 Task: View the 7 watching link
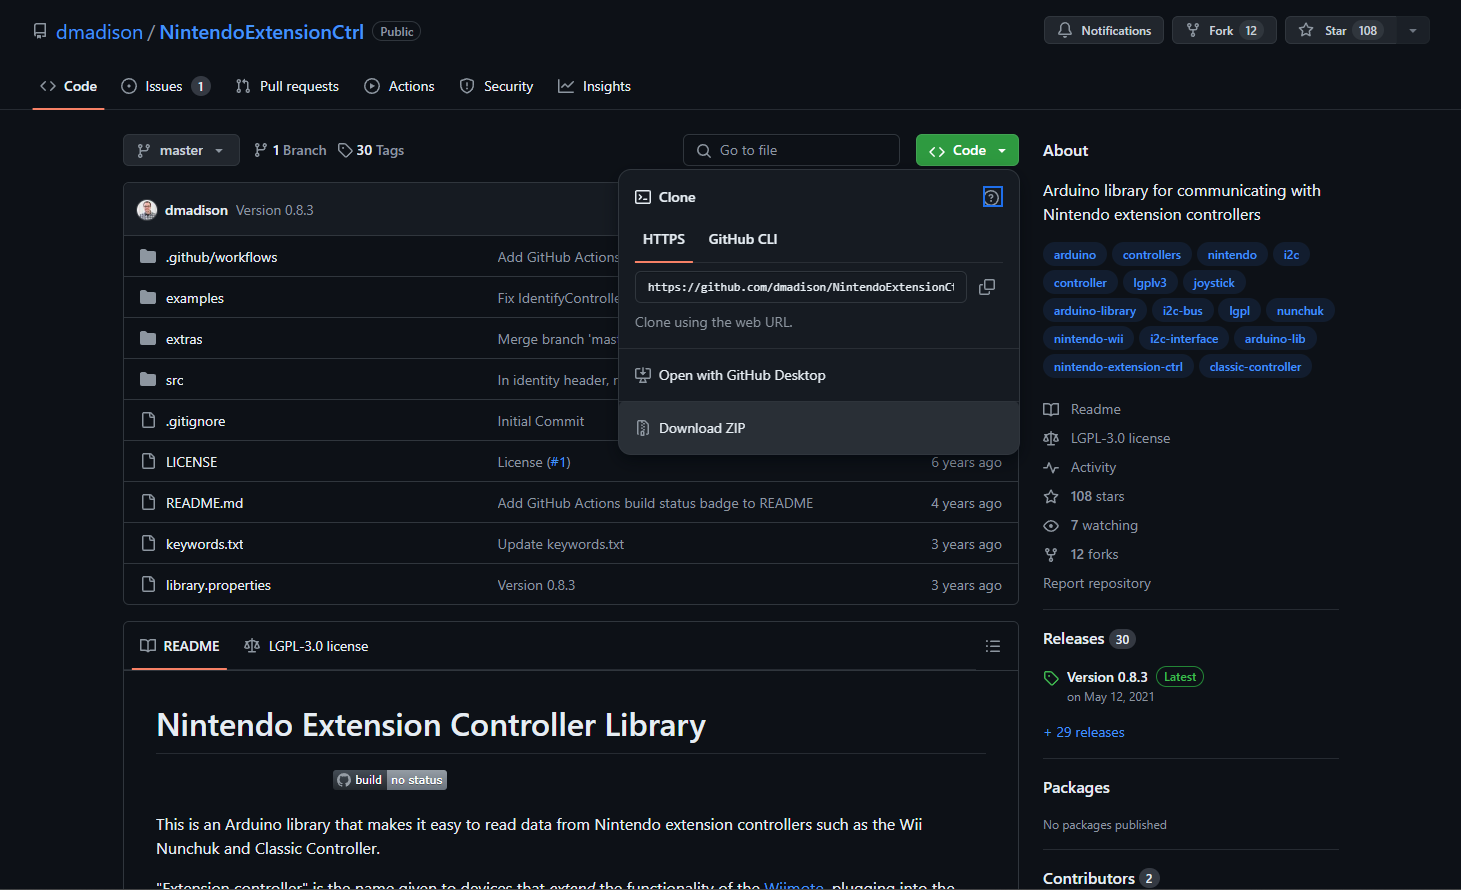click(1091, 525)
